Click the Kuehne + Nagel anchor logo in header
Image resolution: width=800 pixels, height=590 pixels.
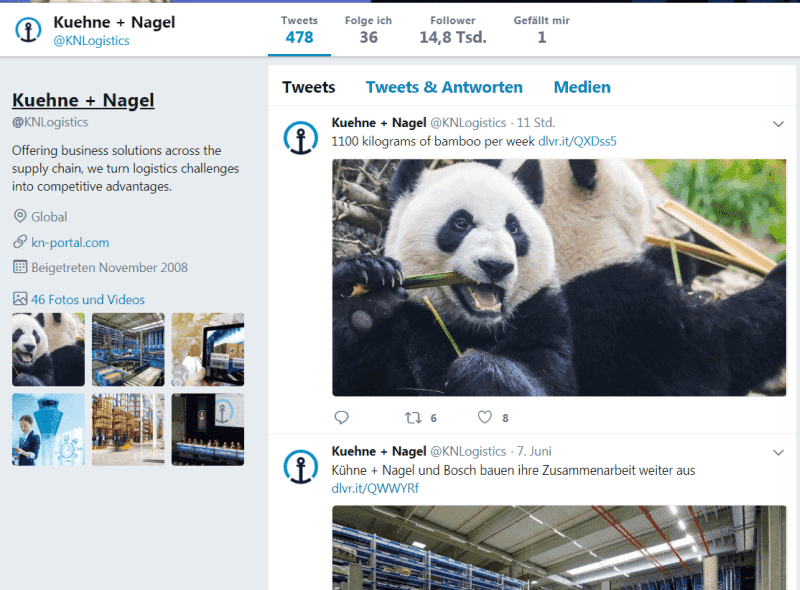point(28,30)
